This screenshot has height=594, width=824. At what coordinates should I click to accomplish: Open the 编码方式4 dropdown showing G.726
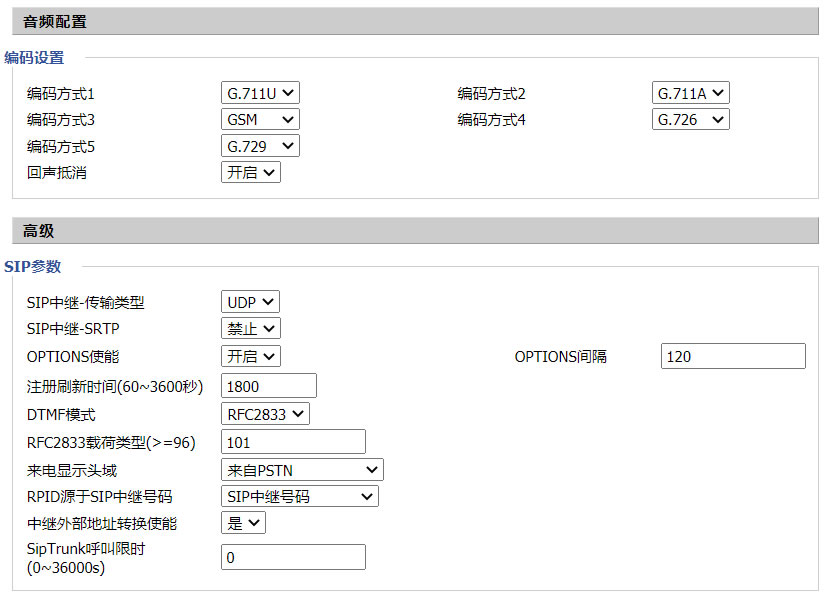click(690, 119)
